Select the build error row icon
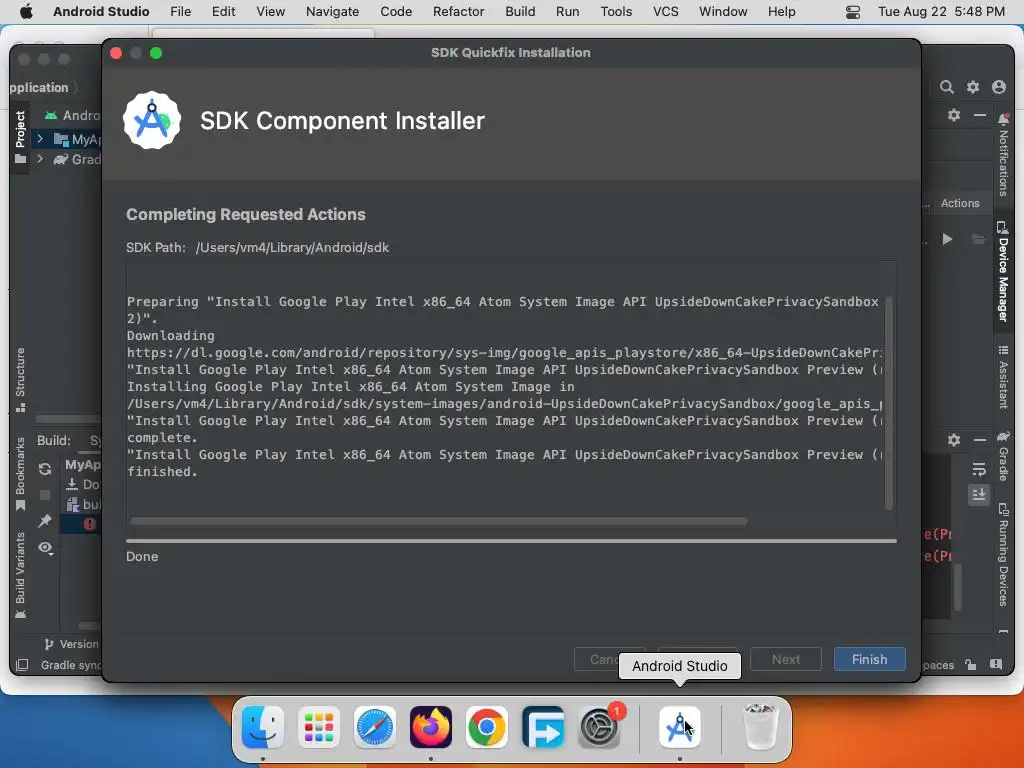The width and height of the screenshot is (1024, 768). pos(89,524)
